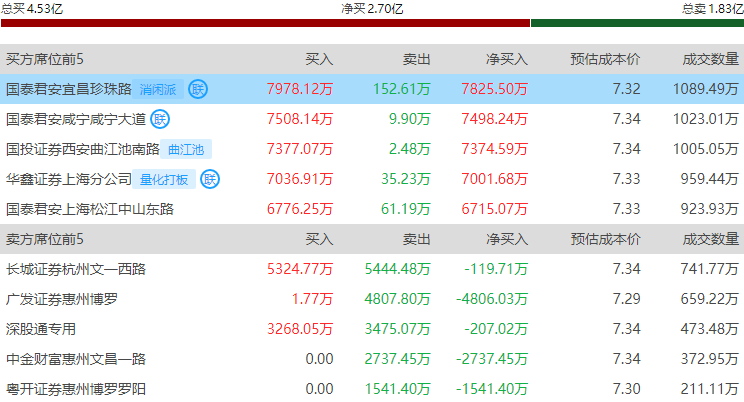This screenshot has height=402, width=744.
Task: Open seat 国投证券西安曲江池南路
Action: pyautogui.click(x=83, y=149)
